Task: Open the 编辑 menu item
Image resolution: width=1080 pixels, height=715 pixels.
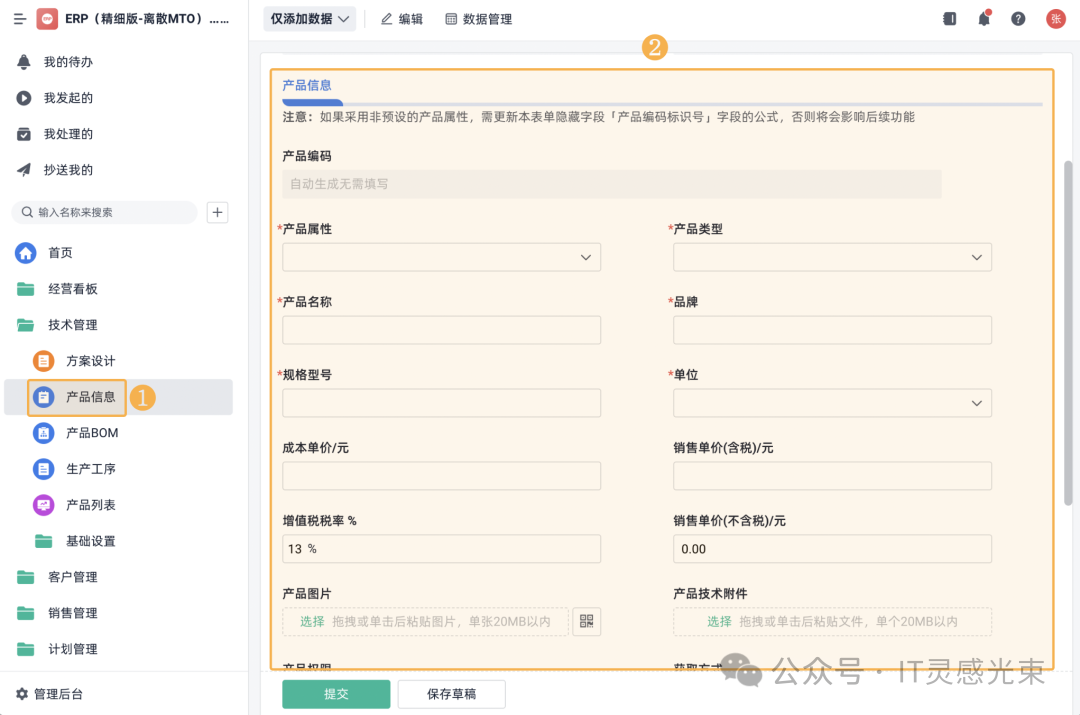Action: (x=401, y=19)
